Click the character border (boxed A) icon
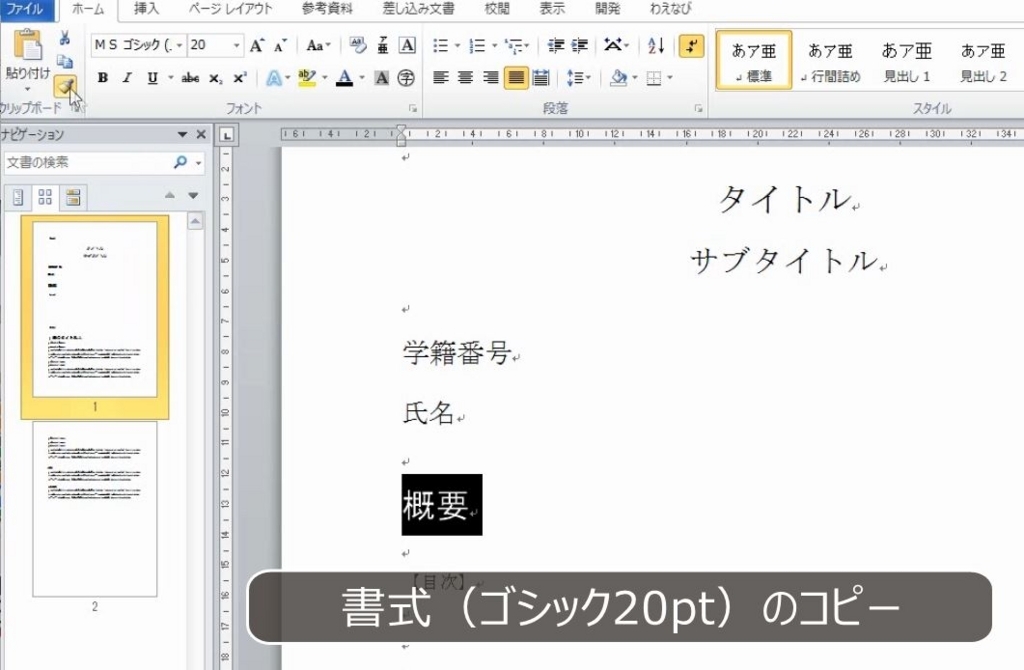Image resolution: width=1024 pixels, height=670 pixels. pos(407,45)
